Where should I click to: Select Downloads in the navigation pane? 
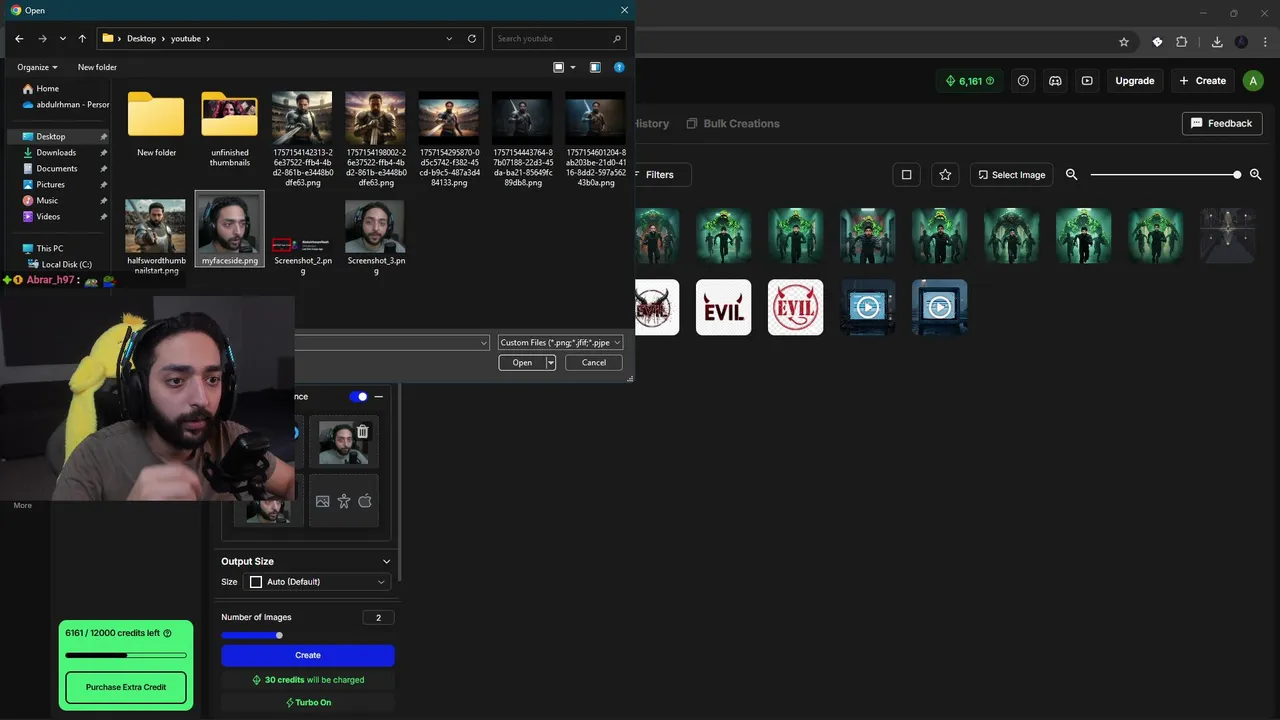(x=58, y=152)
